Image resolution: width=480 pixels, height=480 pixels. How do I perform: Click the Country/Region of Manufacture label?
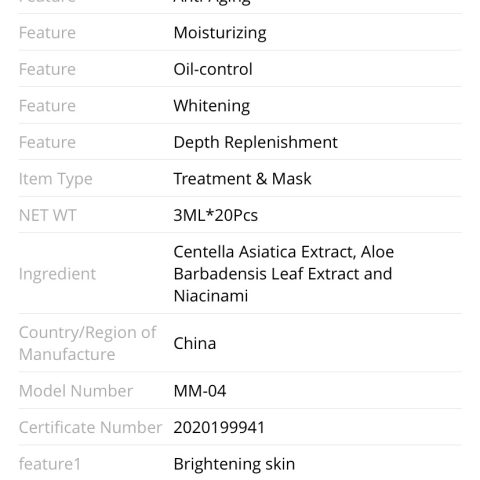(87, 343)
